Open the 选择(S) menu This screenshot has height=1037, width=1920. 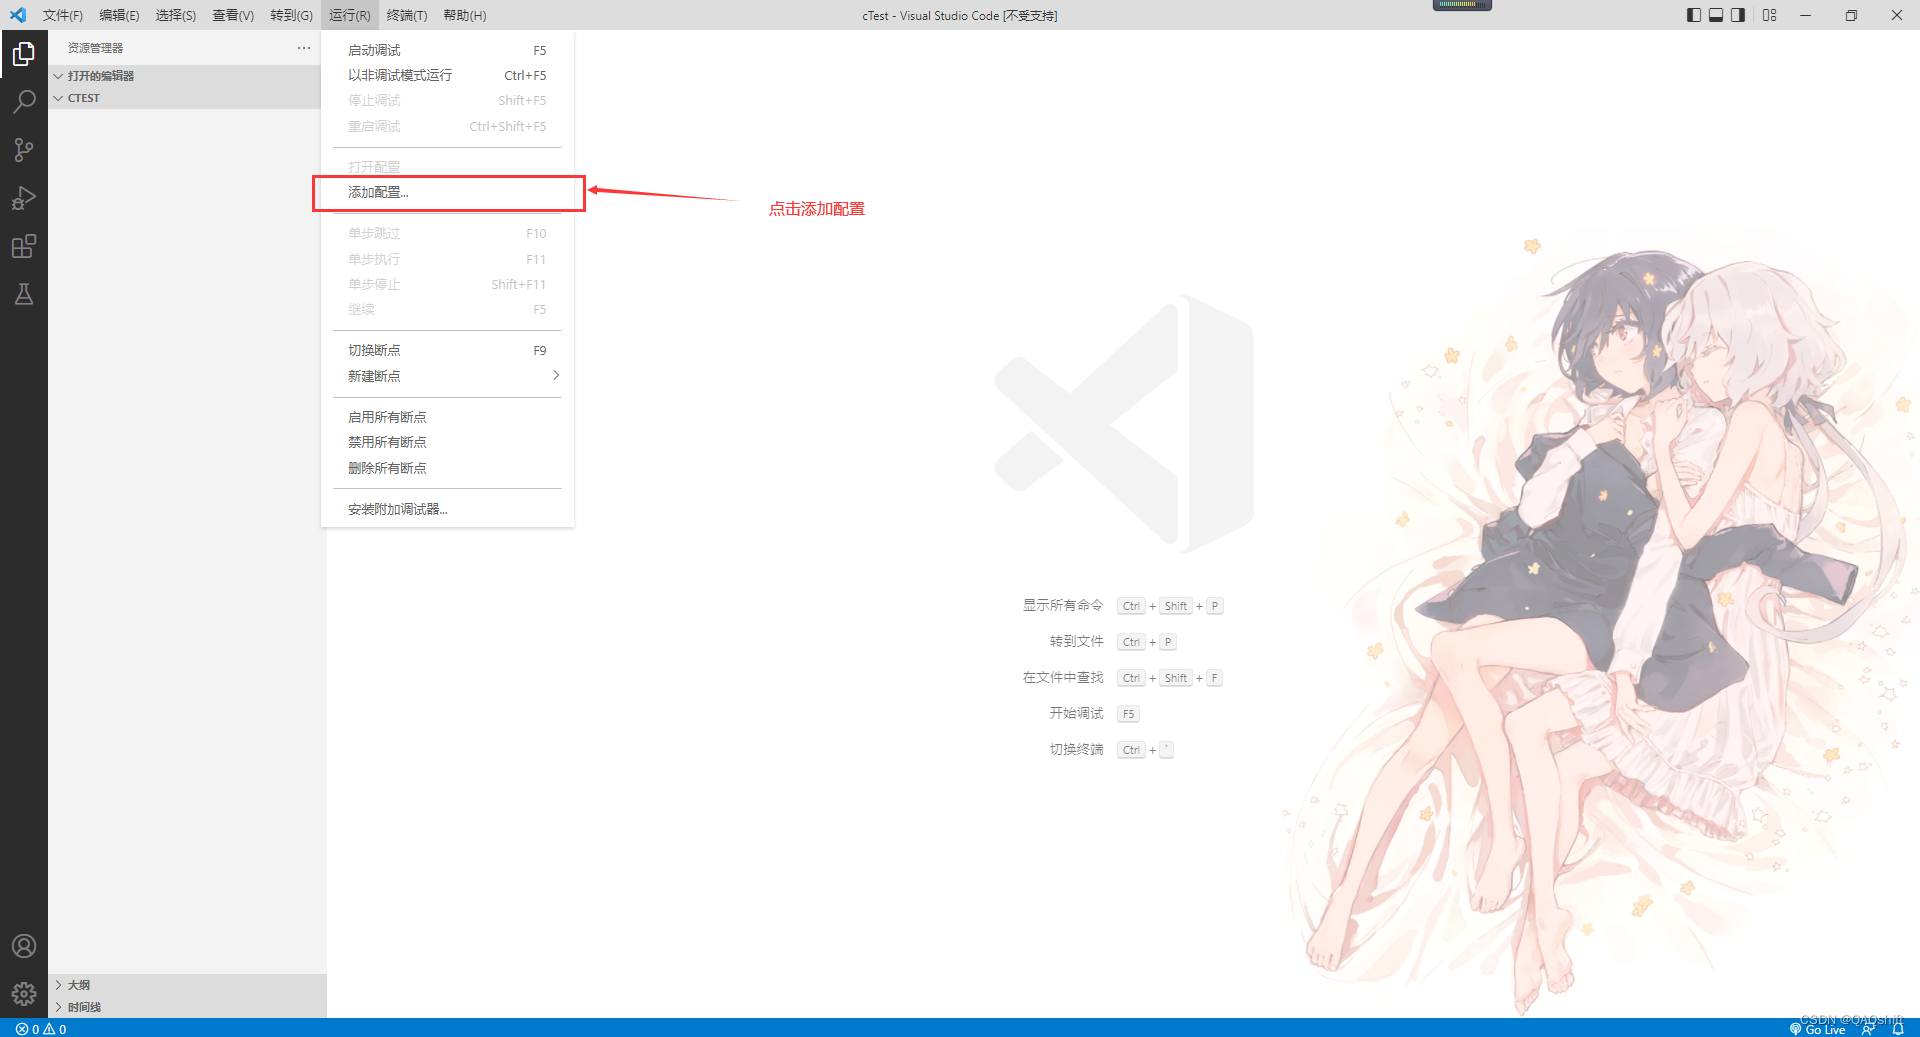point(176,15)
